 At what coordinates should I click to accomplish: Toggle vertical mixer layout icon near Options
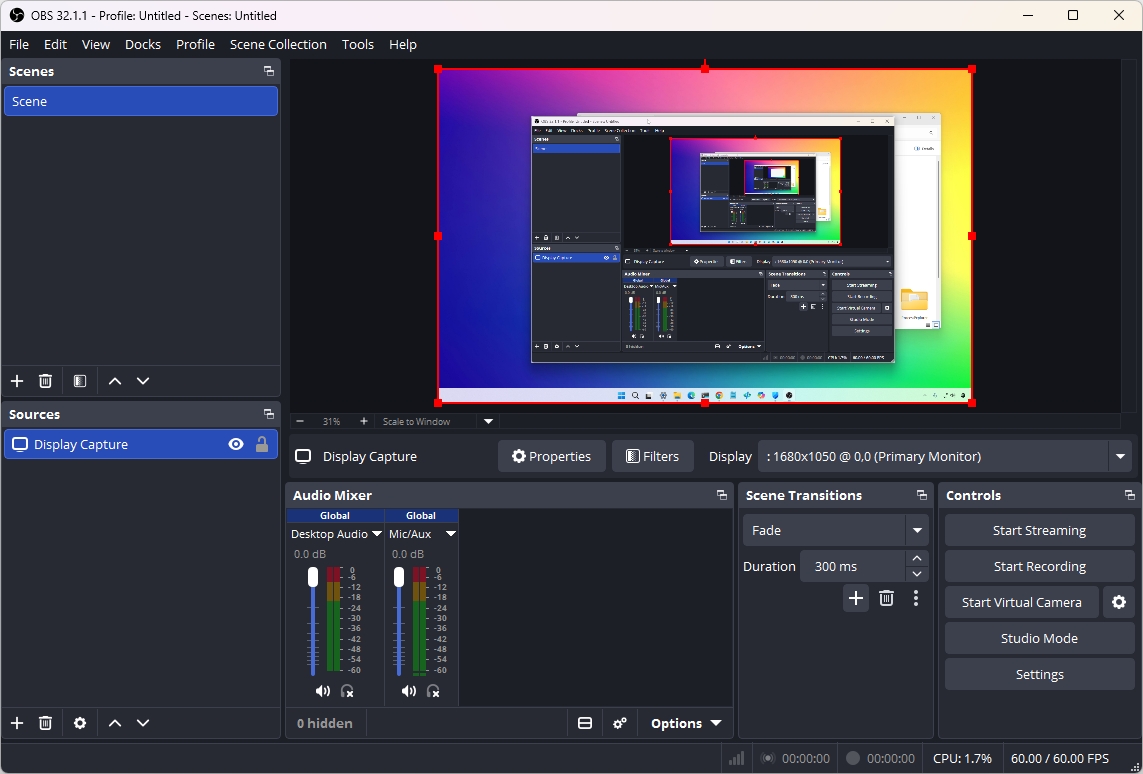point(585,723)
